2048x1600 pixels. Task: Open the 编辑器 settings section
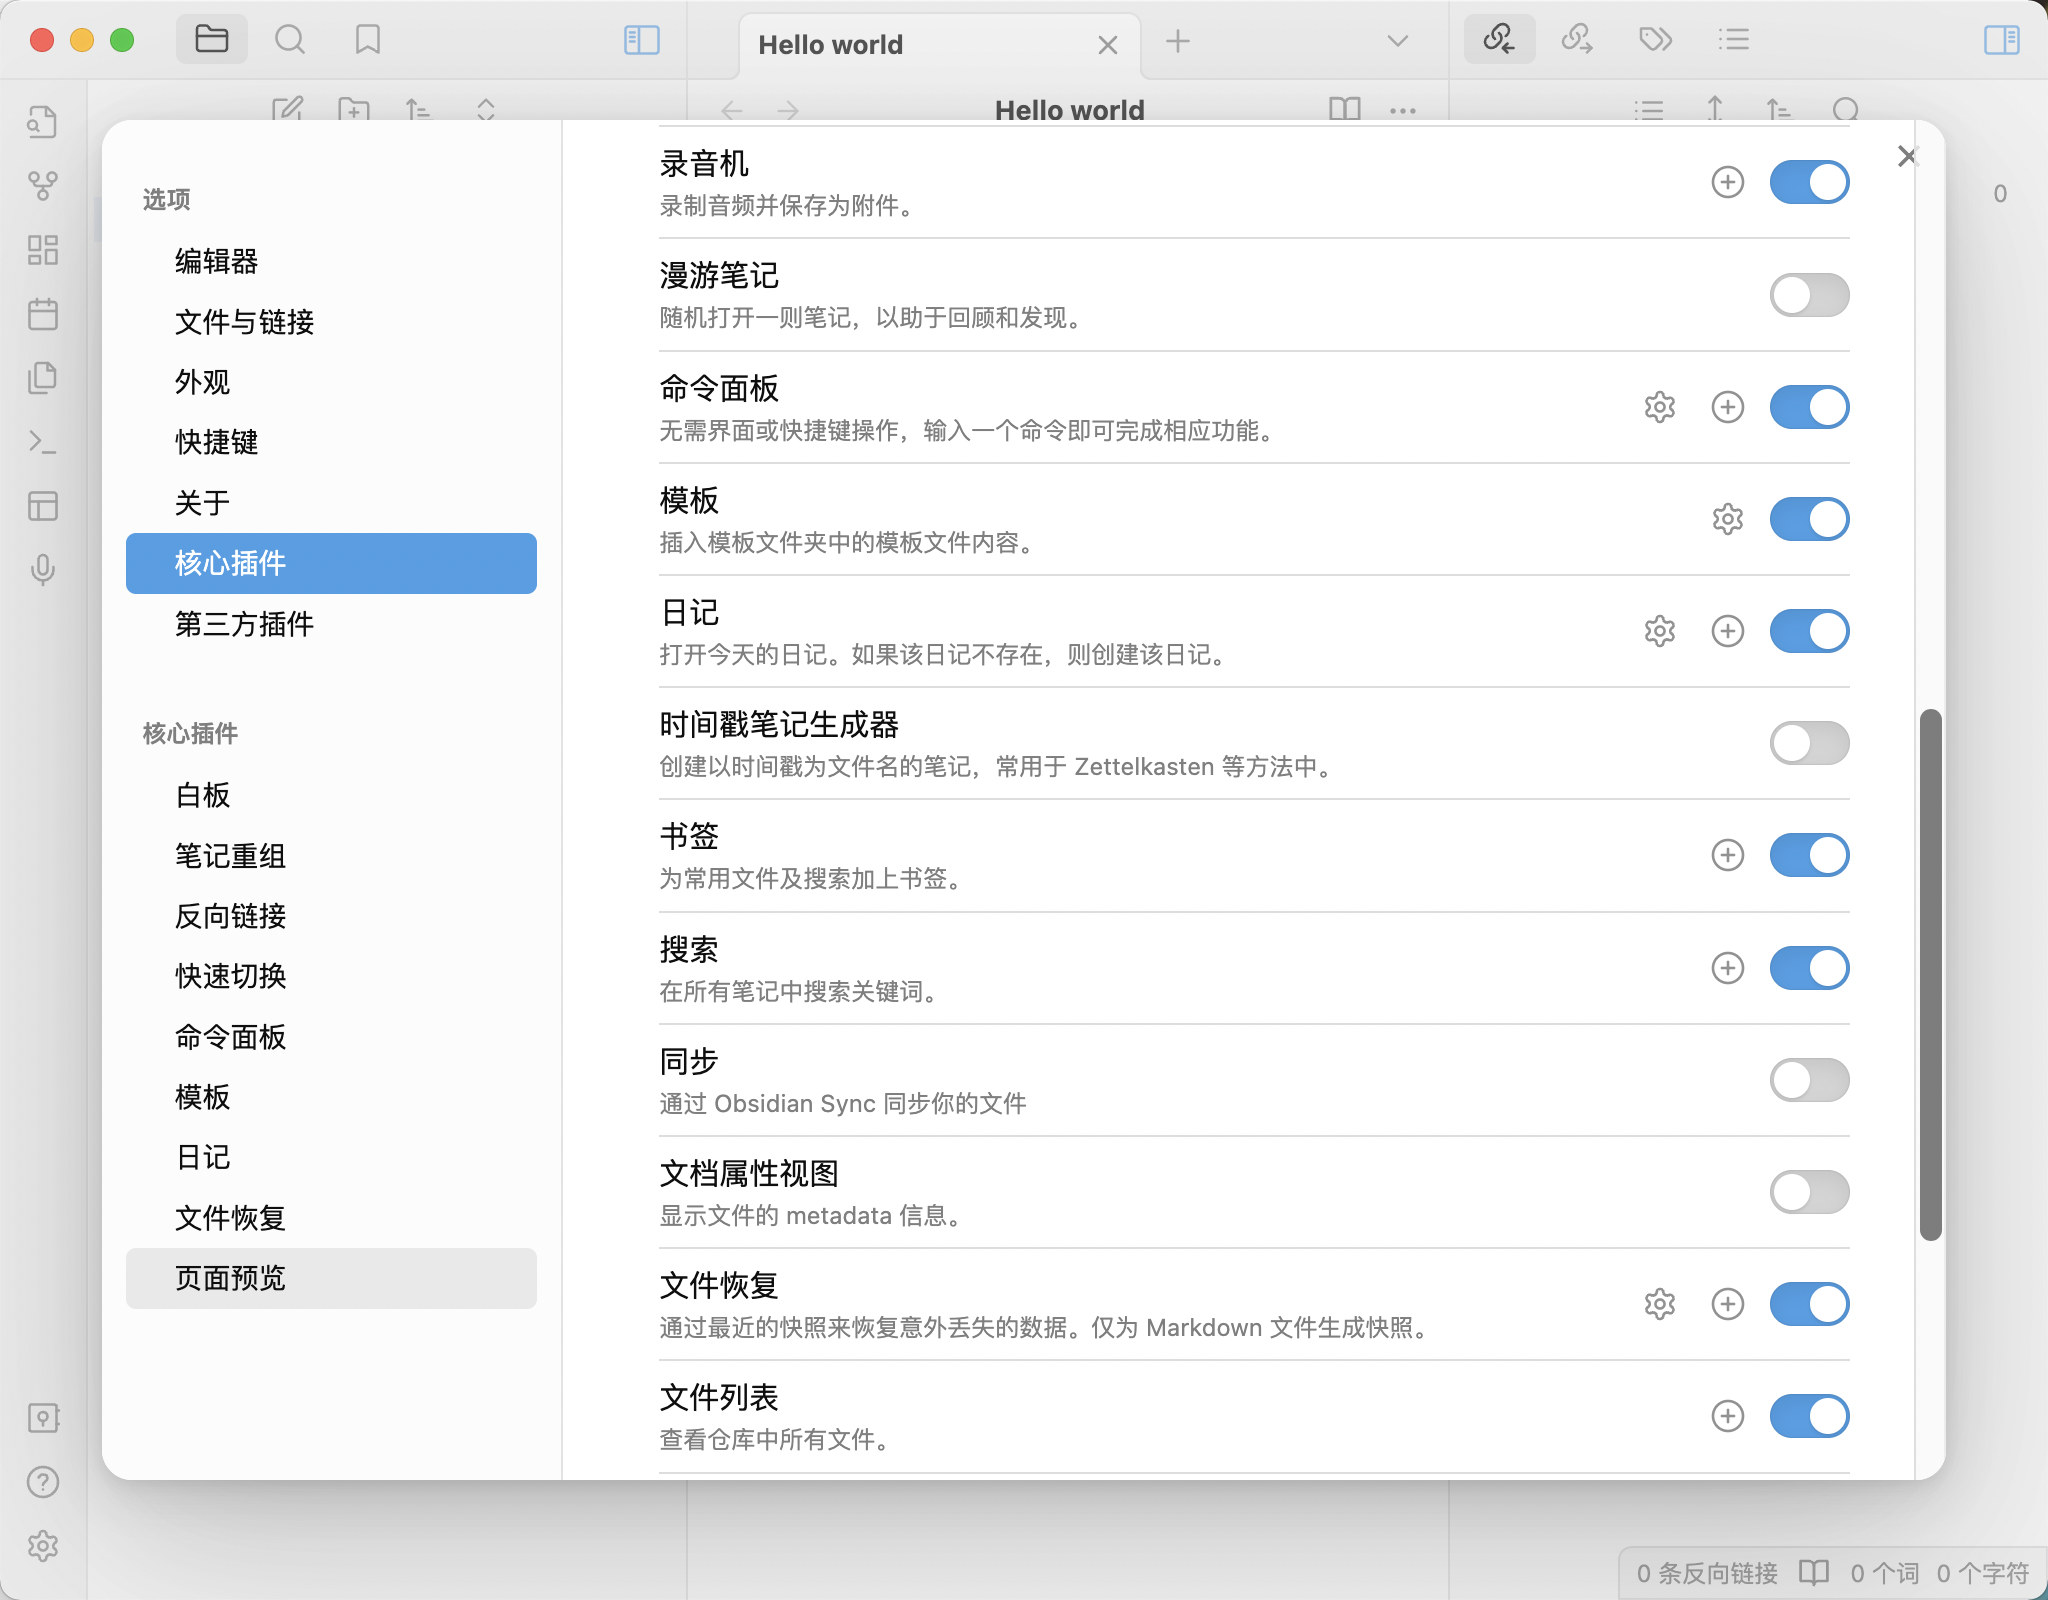(216, 261)
